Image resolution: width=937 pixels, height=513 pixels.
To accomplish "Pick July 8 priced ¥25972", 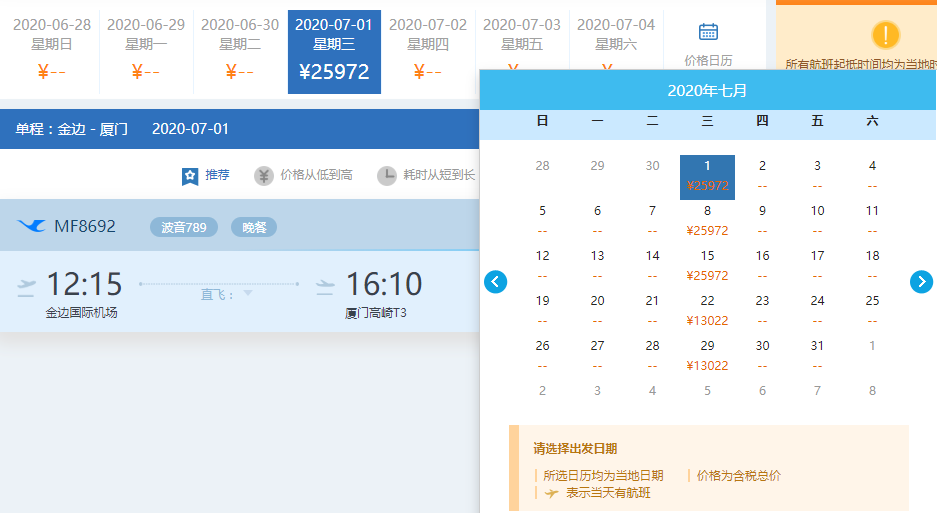I will [x=708, y=221].
